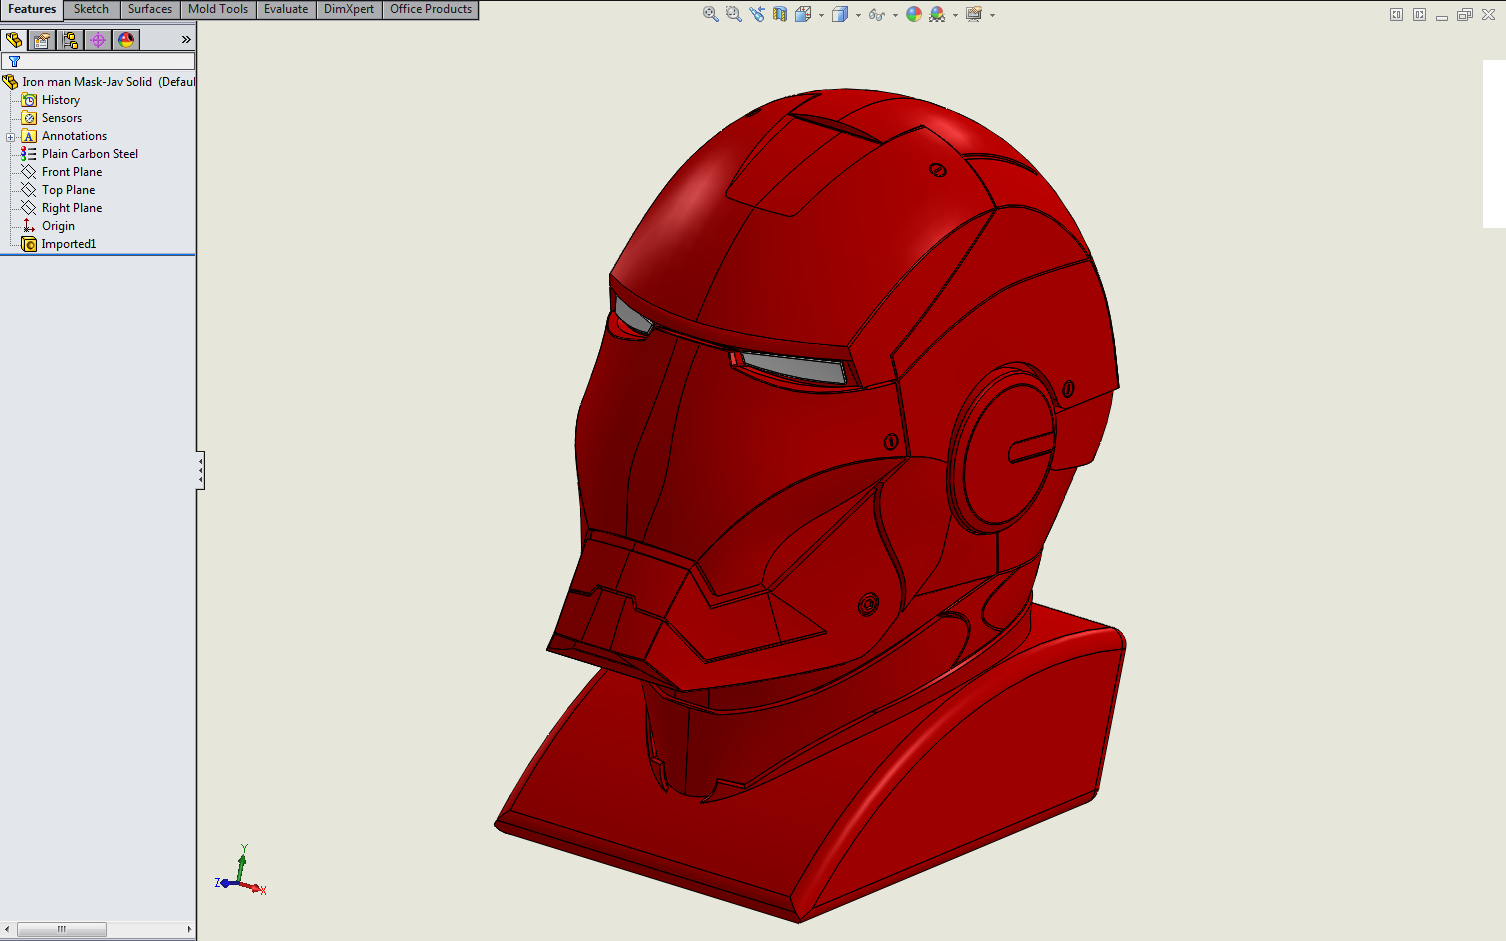Click the tree scrollbar left arrow
Screen dimensions: 1506x941
click(8, 929)
